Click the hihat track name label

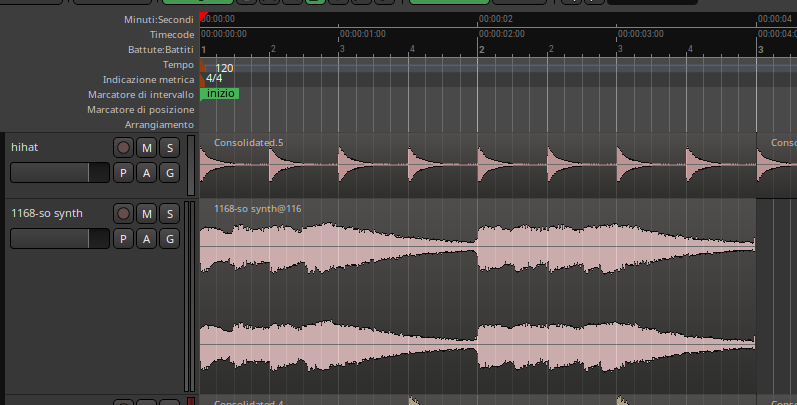(24, 147)
